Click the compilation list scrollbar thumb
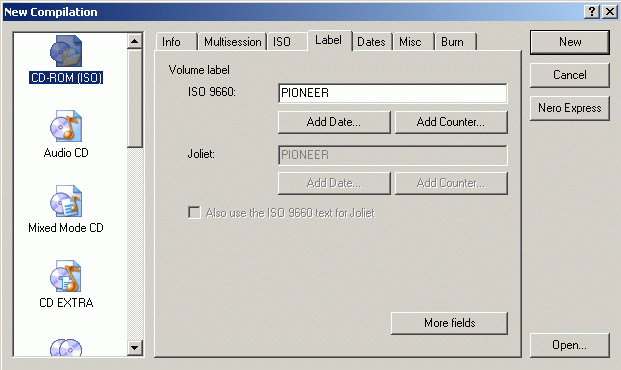 (x=135, y=98)
